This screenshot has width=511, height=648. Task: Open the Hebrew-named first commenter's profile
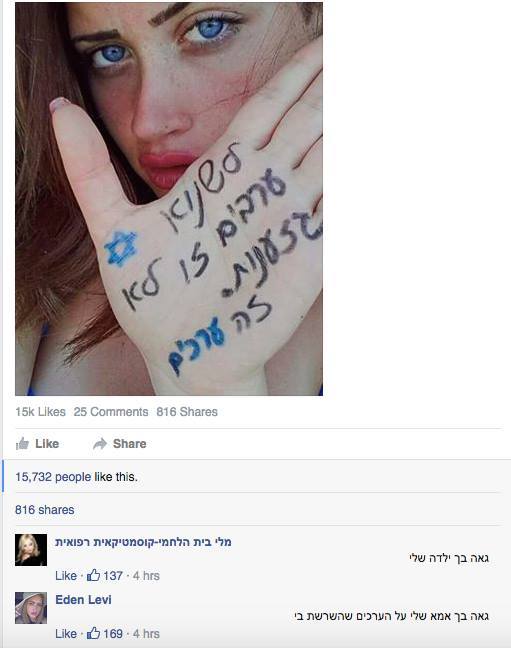pos(143,542)
